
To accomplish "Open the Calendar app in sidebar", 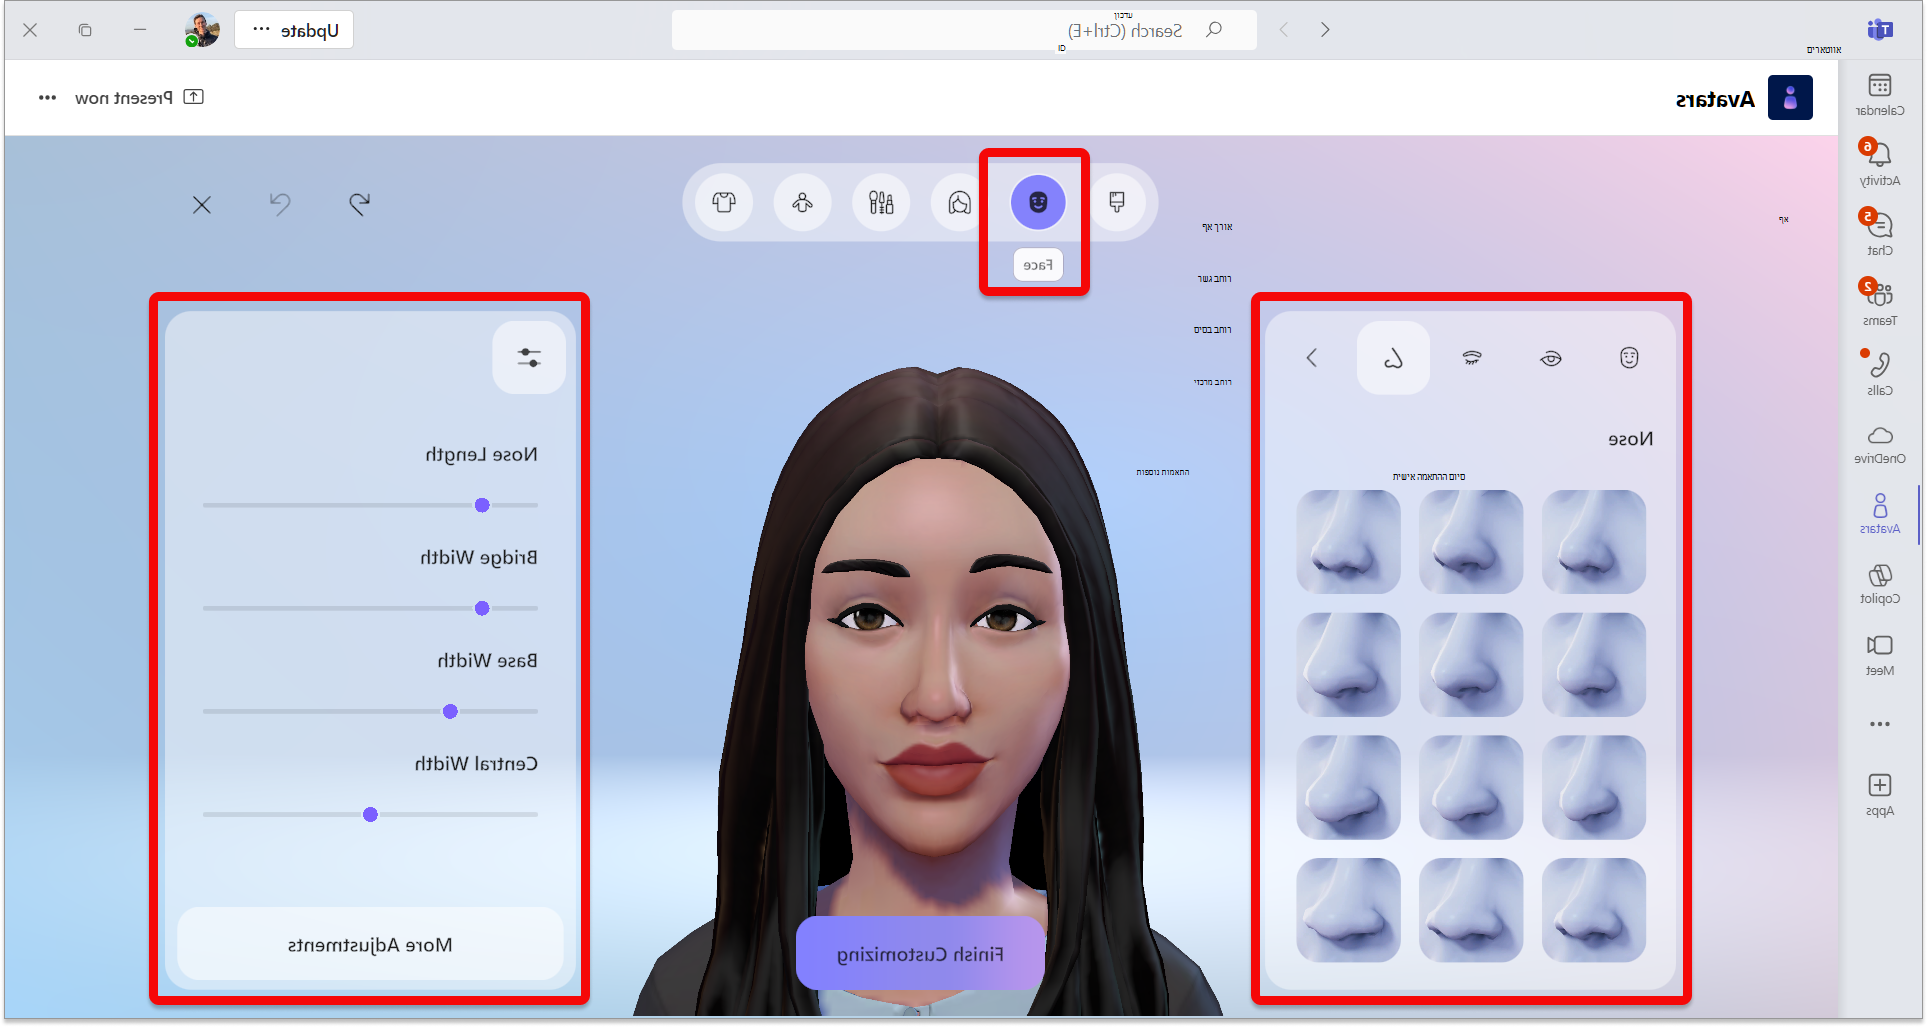I will [x=1879, y=94].
